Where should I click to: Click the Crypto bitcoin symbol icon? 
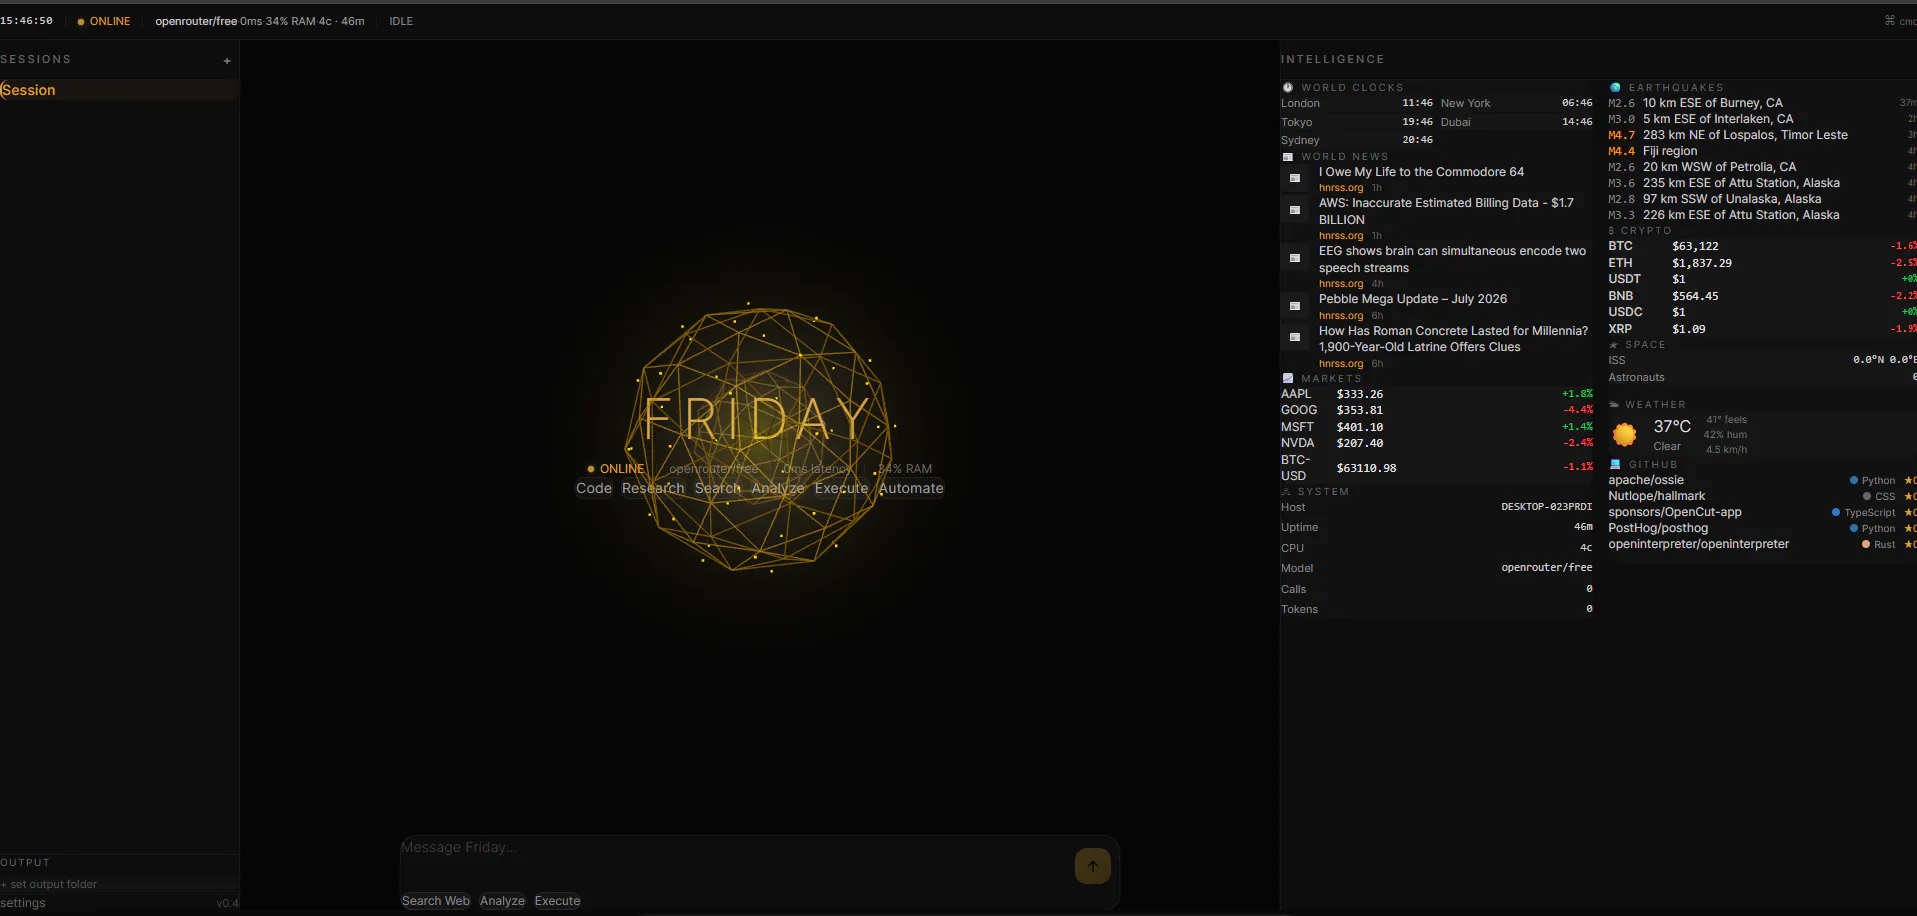(x=1612, y=231)
